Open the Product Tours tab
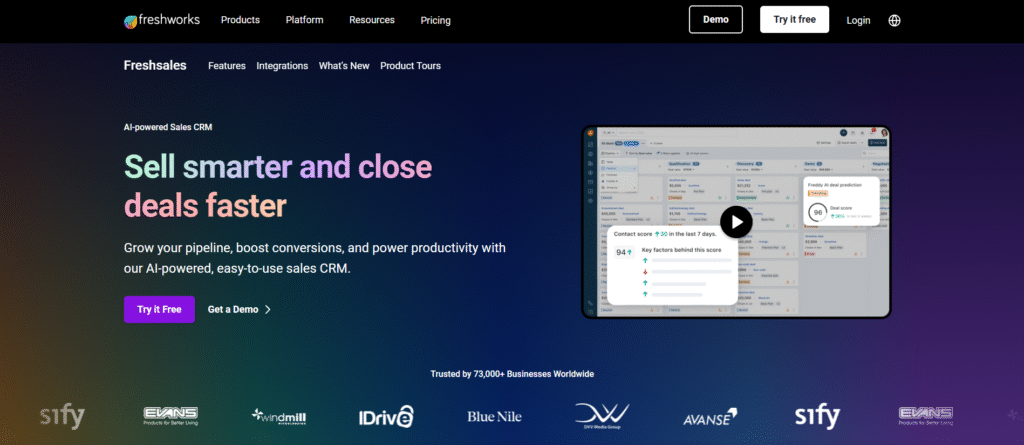This screenshot has width=1024, height=445. [410, 66]
